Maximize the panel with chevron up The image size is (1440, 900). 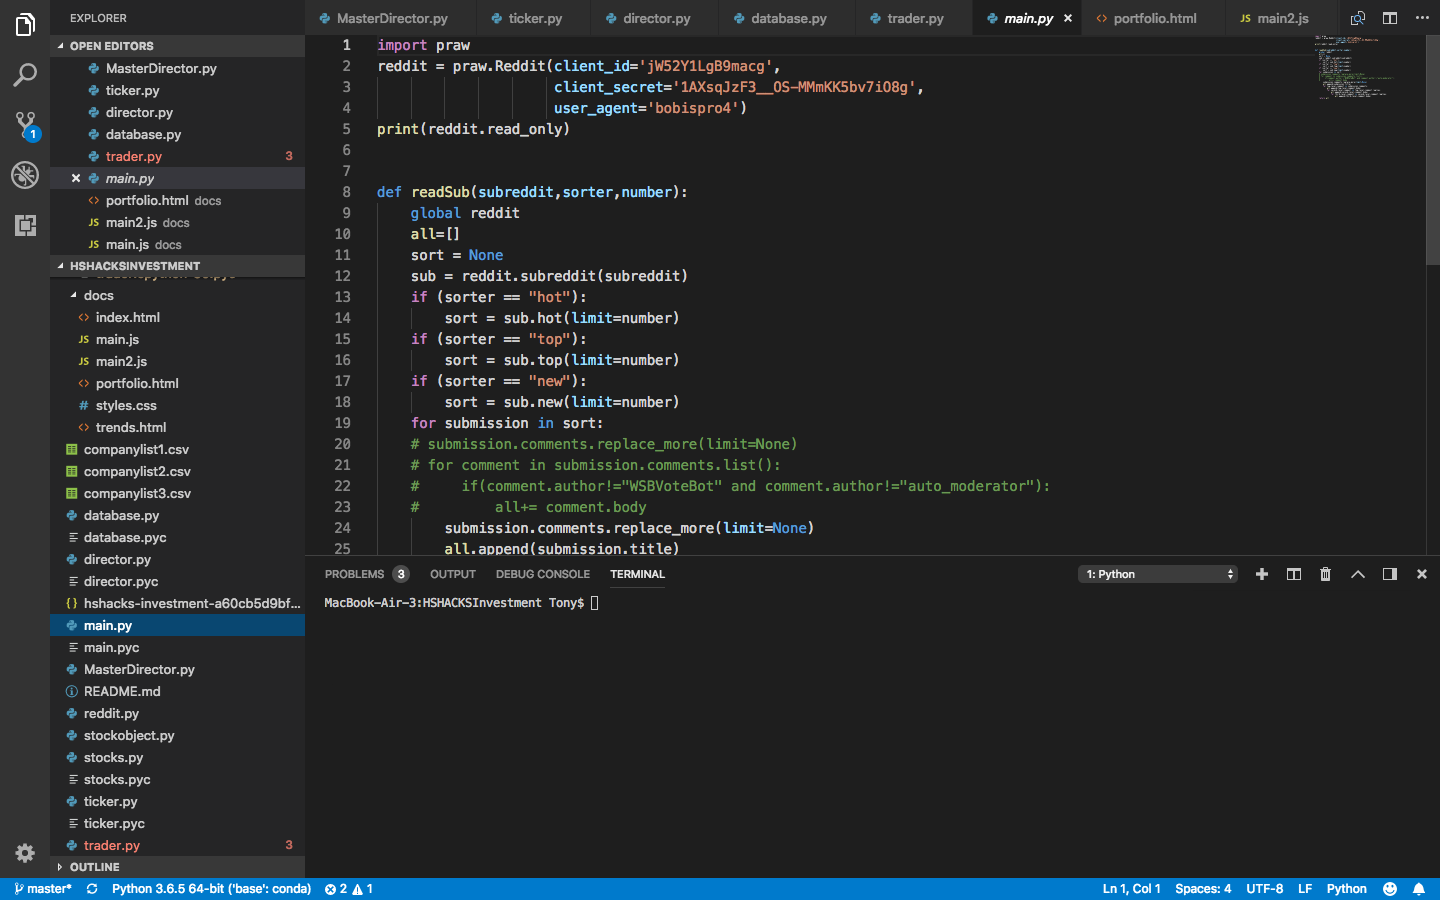[x=1358, y=574]
